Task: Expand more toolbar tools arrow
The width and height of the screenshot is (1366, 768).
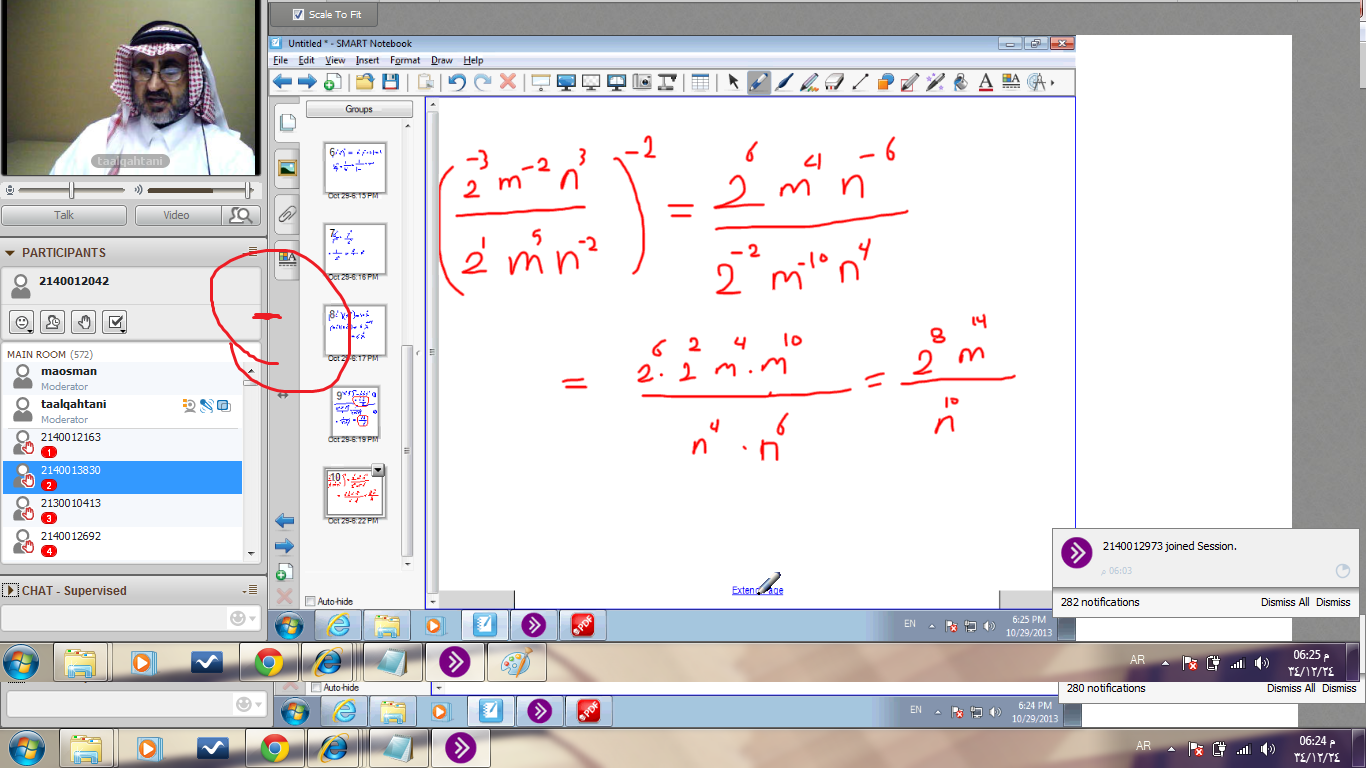Action: [1052, 82]
